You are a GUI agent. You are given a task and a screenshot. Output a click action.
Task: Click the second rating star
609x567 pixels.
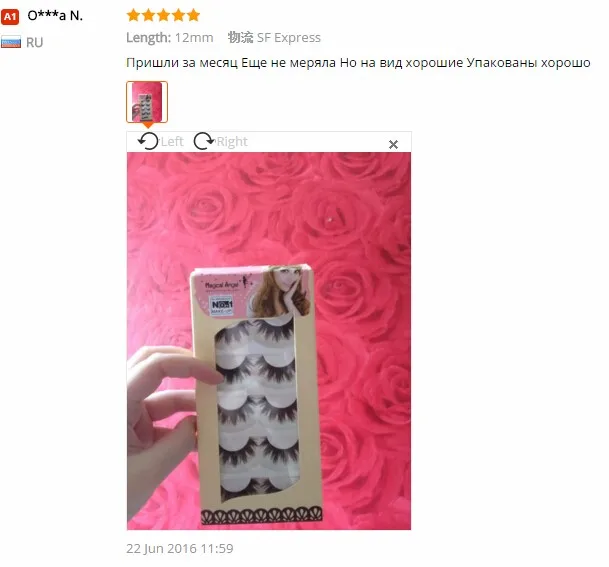(148, 16)
